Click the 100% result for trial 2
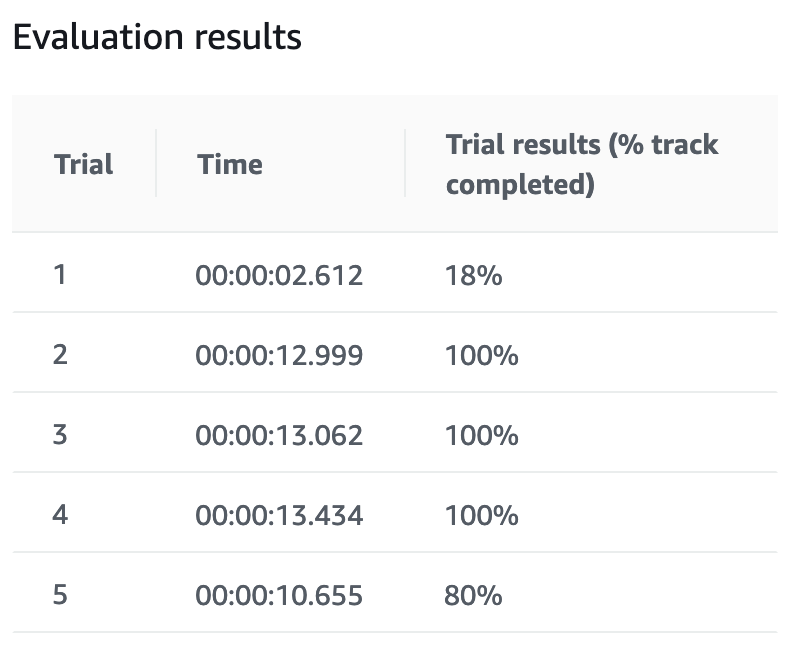 [482, 355]
